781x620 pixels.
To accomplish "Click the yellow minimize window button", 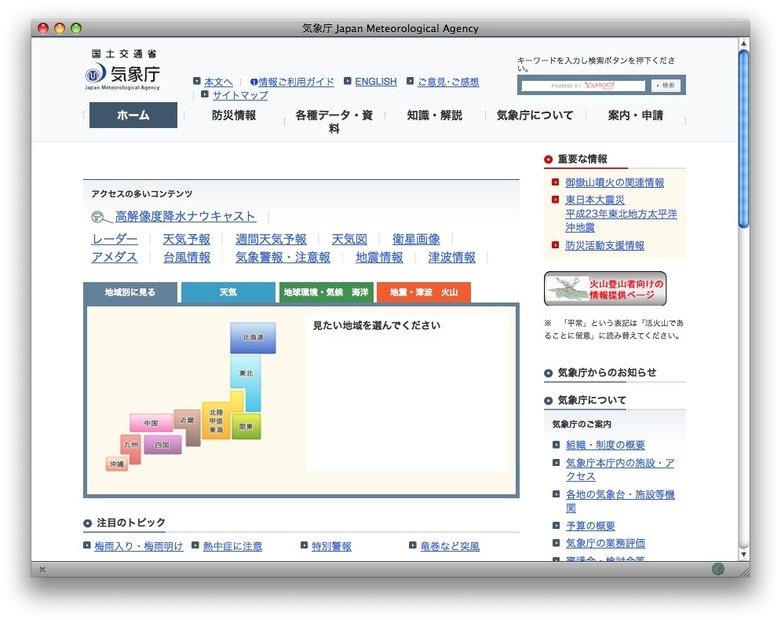I will [x=60, y=28].
